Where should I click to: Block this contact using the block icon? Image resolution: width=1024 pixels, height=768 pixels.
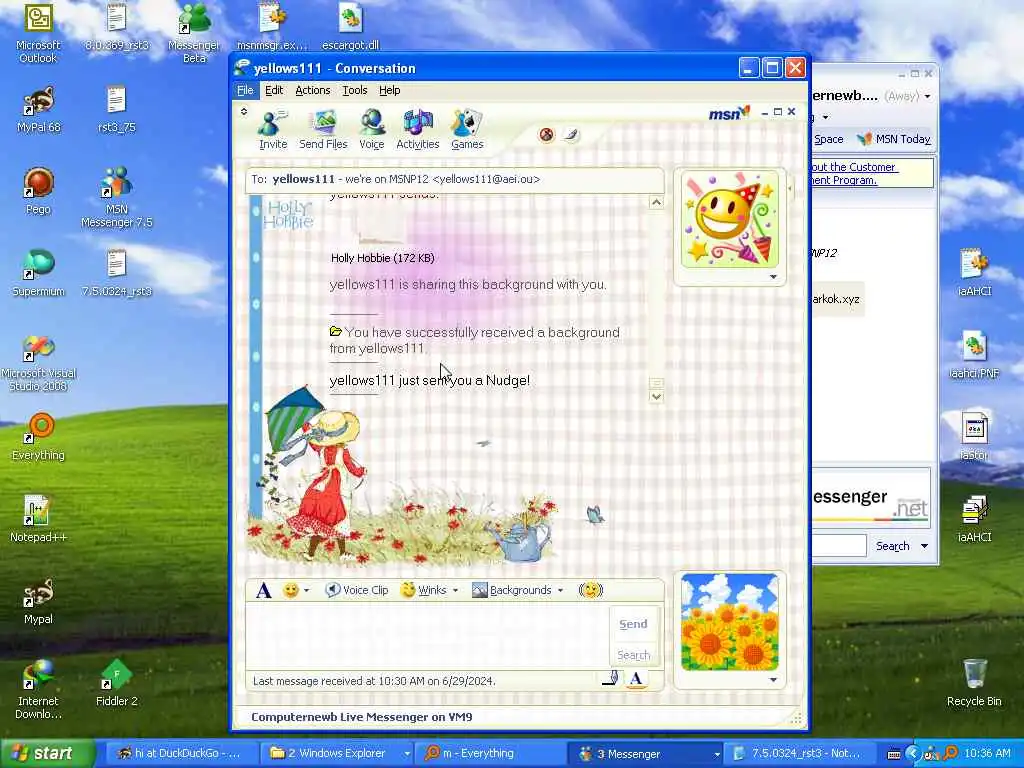[547, 135]
